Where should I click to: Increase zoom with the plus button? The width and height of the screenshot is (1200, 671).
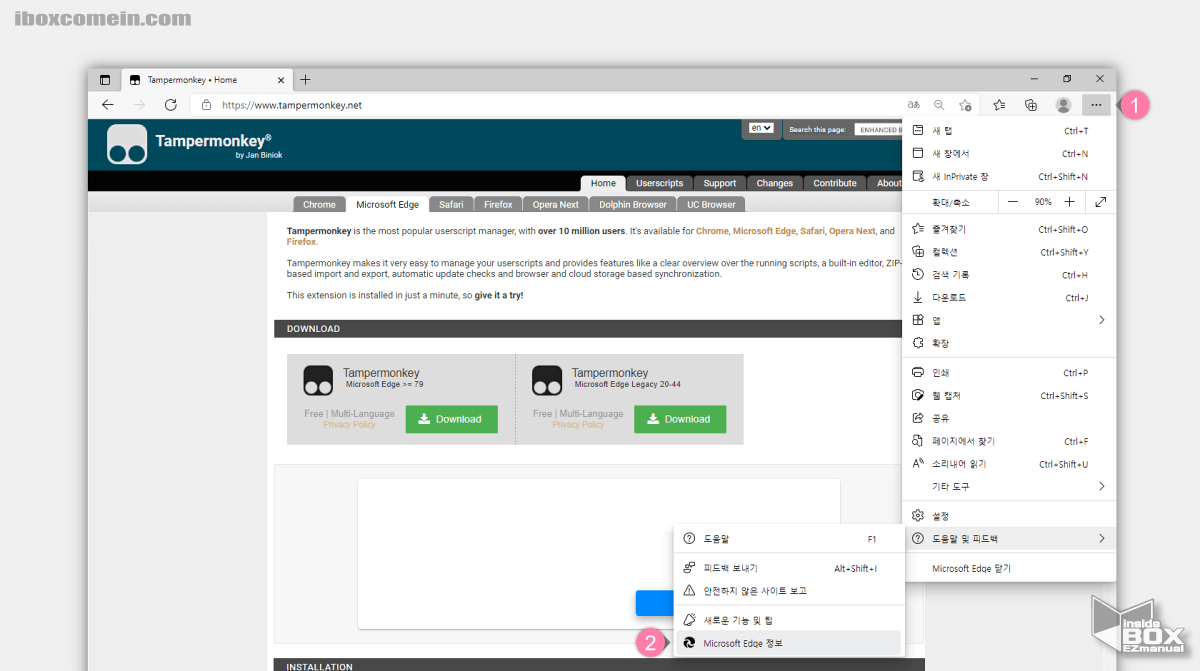[x=1070, y=202]
